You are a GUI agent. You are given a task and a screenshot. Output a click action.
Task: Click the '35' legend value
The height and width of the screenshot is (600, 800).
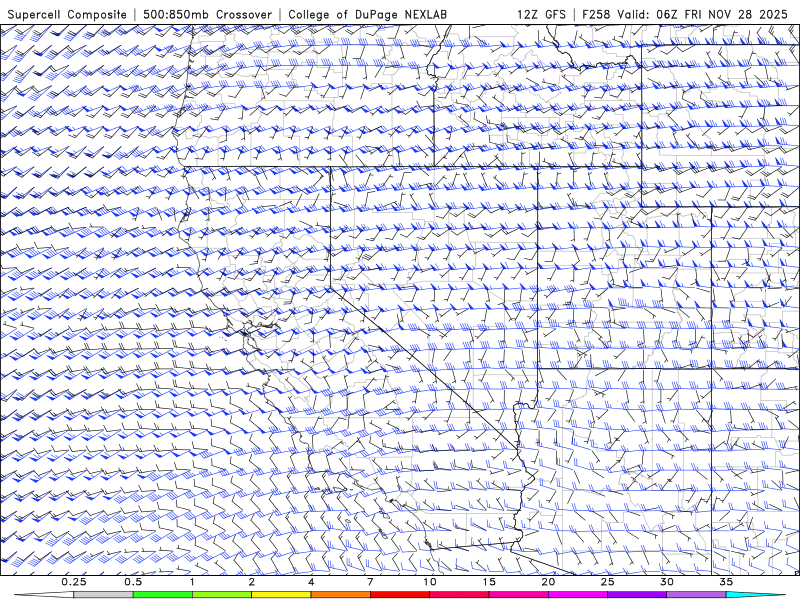tap(726, 582)
